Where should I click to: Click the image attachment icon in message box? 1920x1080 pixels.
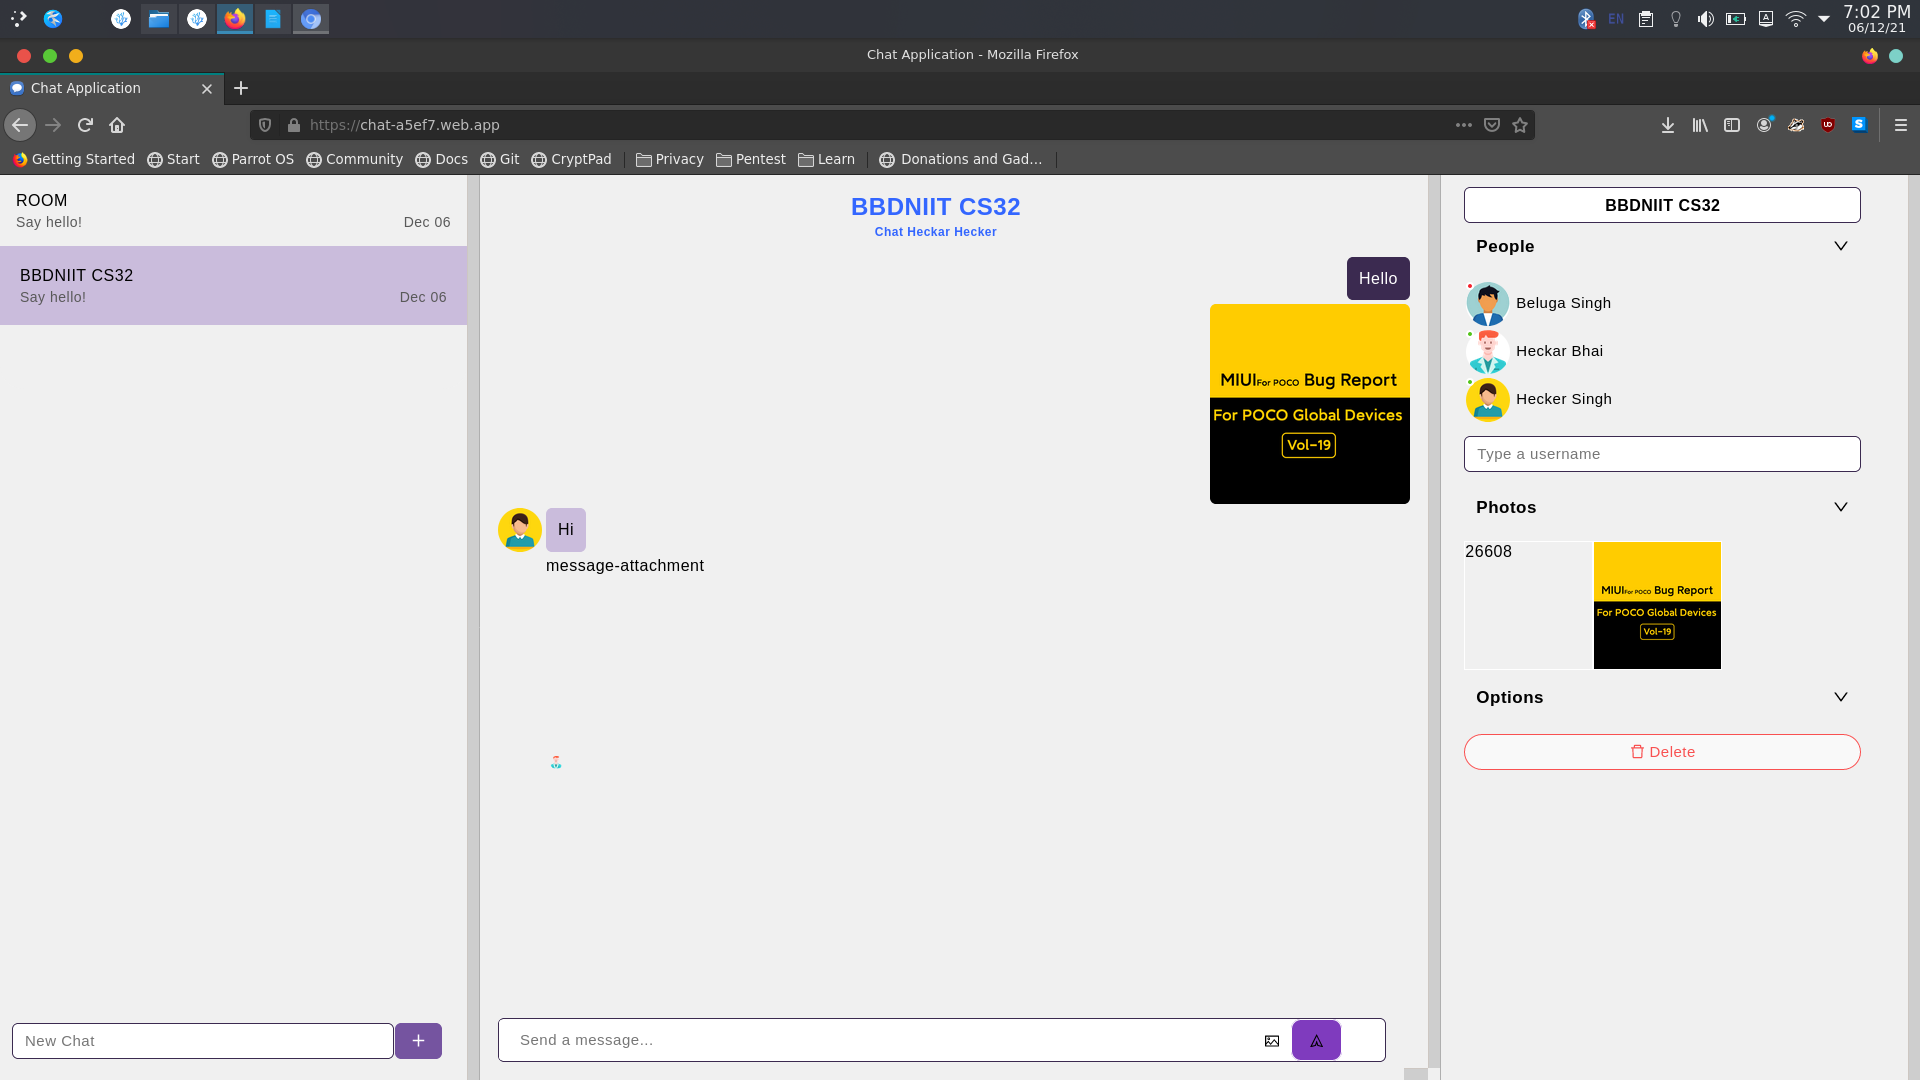coord(1272,1041)
